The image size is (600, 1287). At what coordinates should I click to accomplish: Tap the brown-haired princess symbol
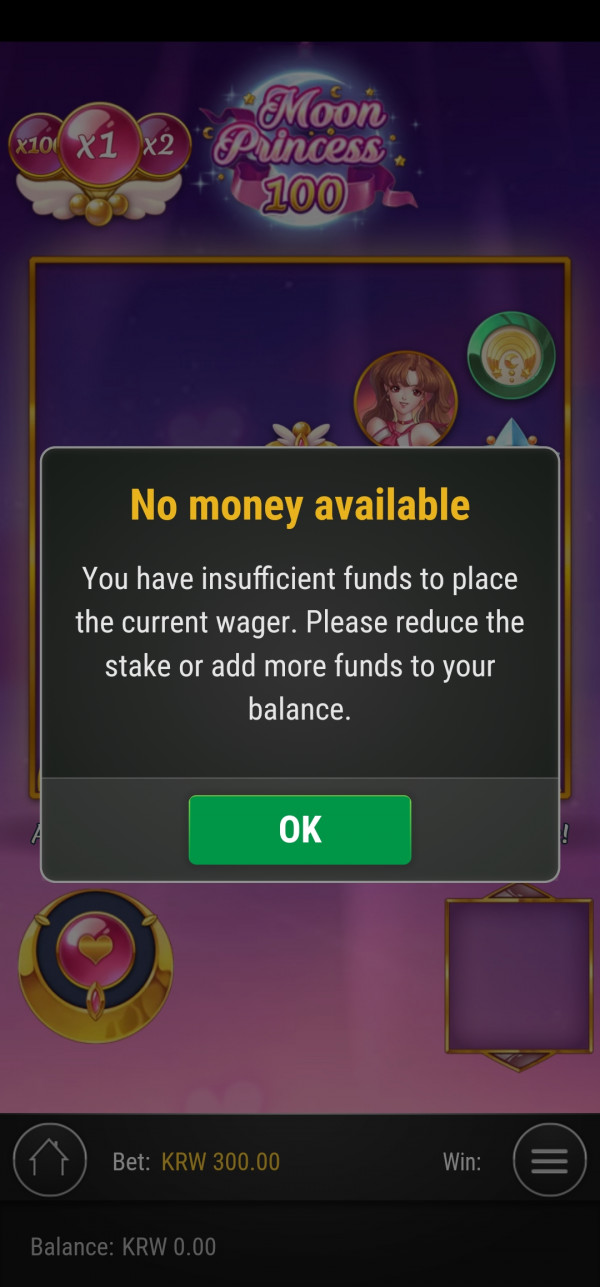click(405, 398)
